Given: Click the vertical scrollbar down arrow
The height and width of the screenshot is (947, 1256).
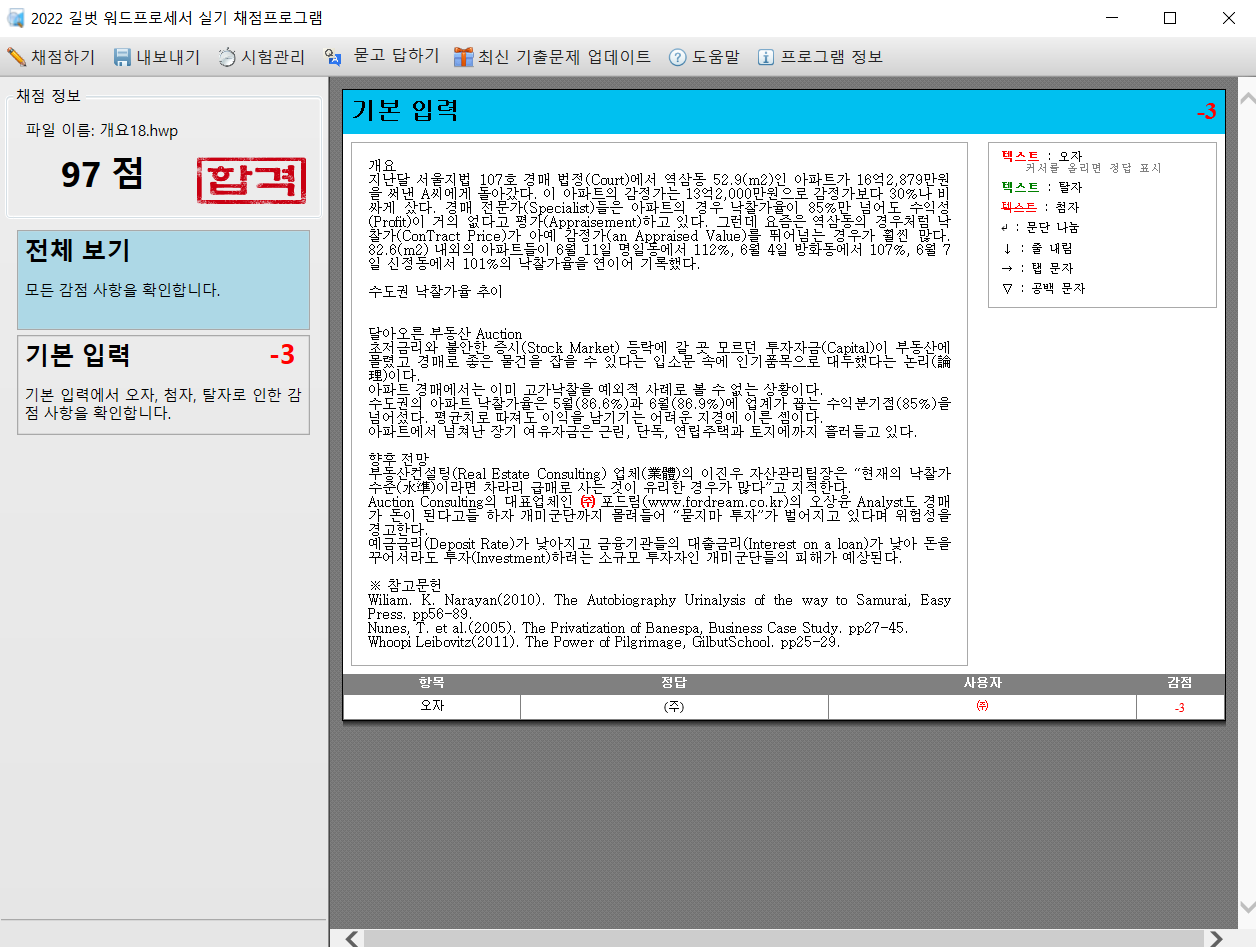Looking at the screenshot, I should pyautogui.click(x=1246, y=906).
